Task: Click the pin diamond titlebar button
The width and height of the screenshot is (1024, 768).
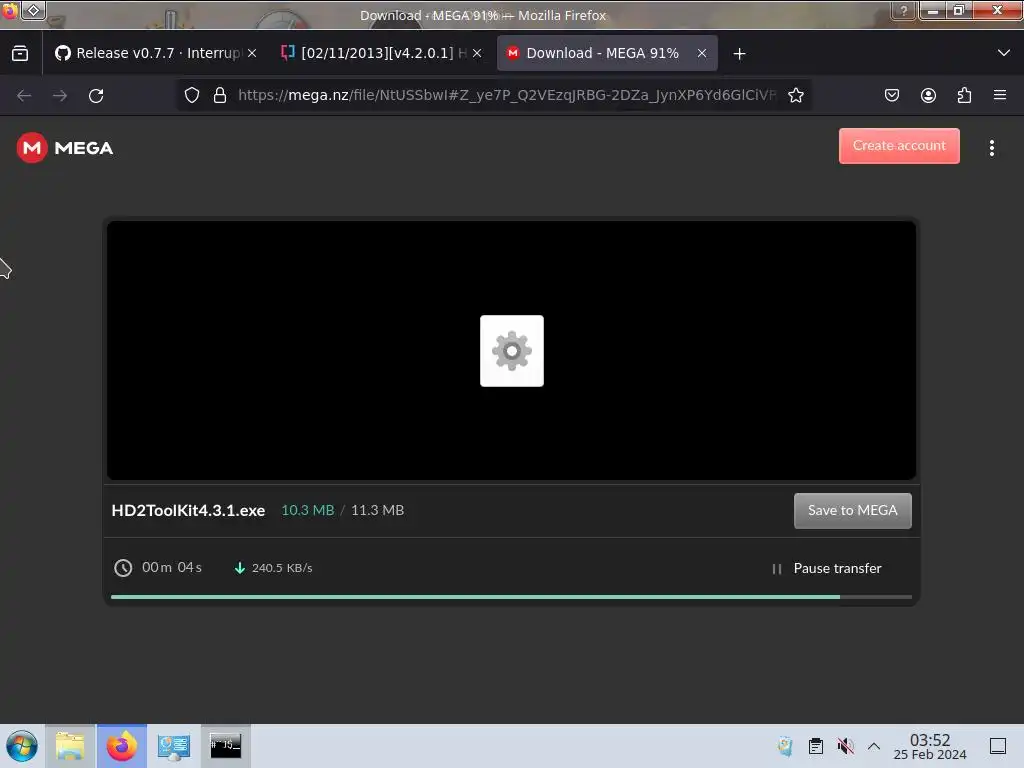Action: coord(33,10)
